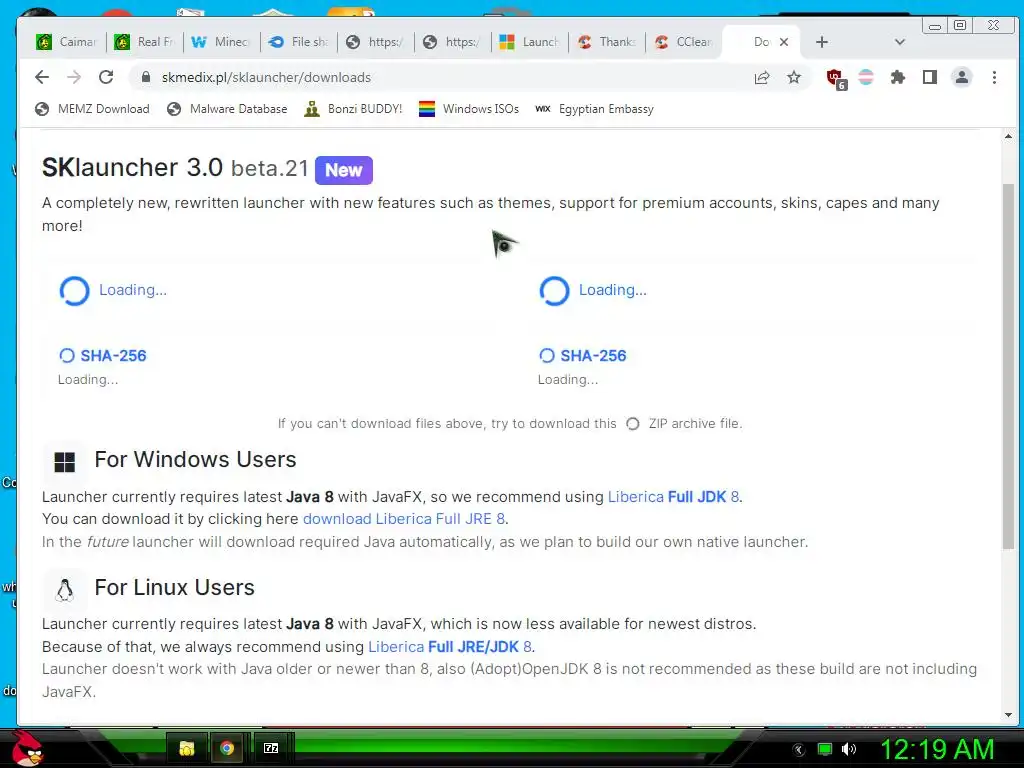Viewport: 1024px width, 768px height.
Task: Open a new browser tab
Action: click(822, 42)
